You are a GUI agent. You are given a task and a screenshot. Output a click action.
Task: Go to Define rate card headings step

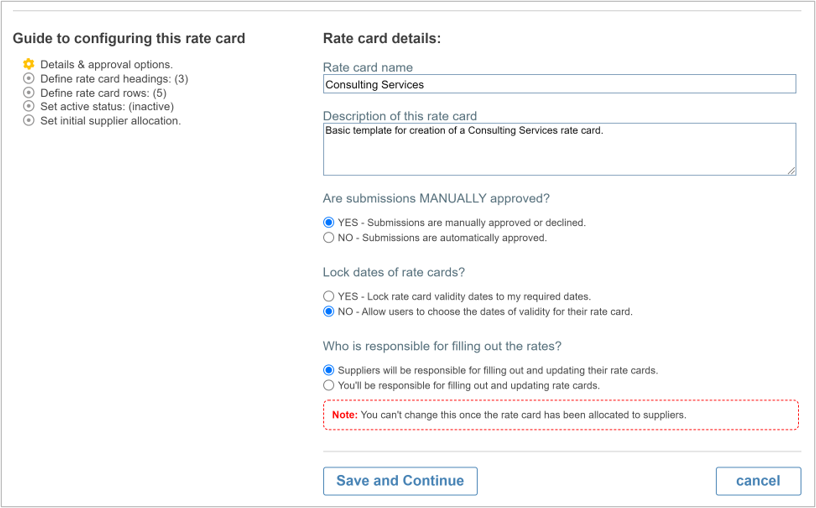tap(114, 79)
